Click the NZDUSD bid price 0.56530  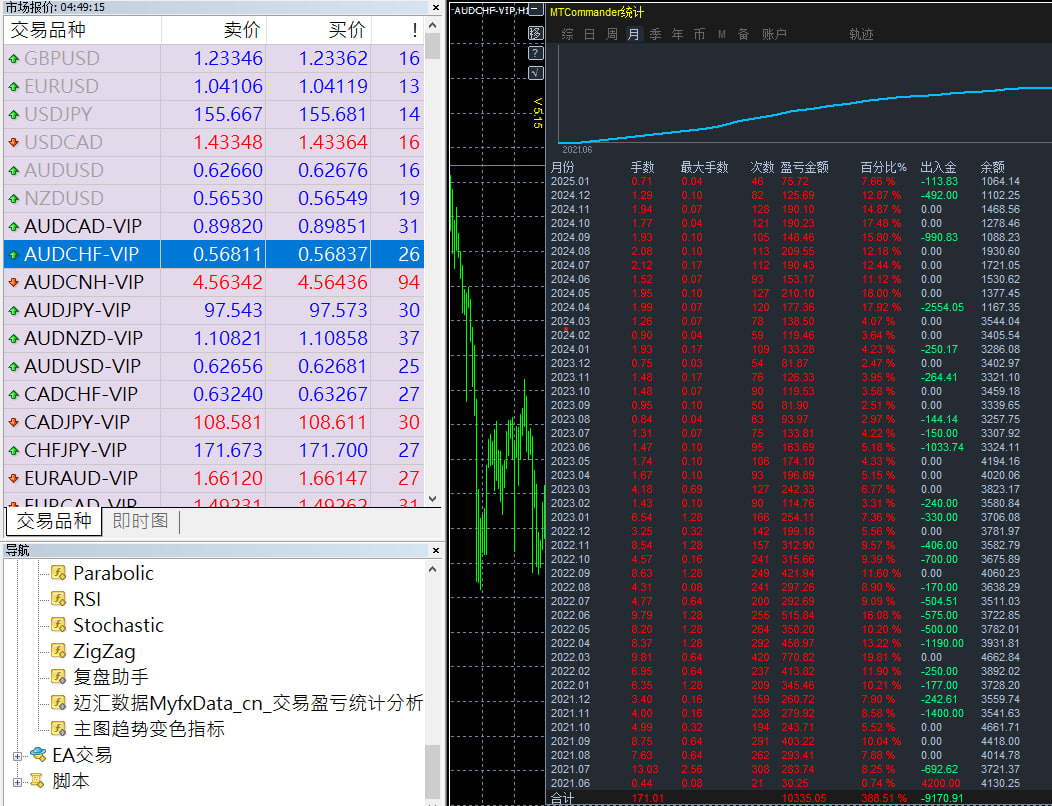coord(228,199)
